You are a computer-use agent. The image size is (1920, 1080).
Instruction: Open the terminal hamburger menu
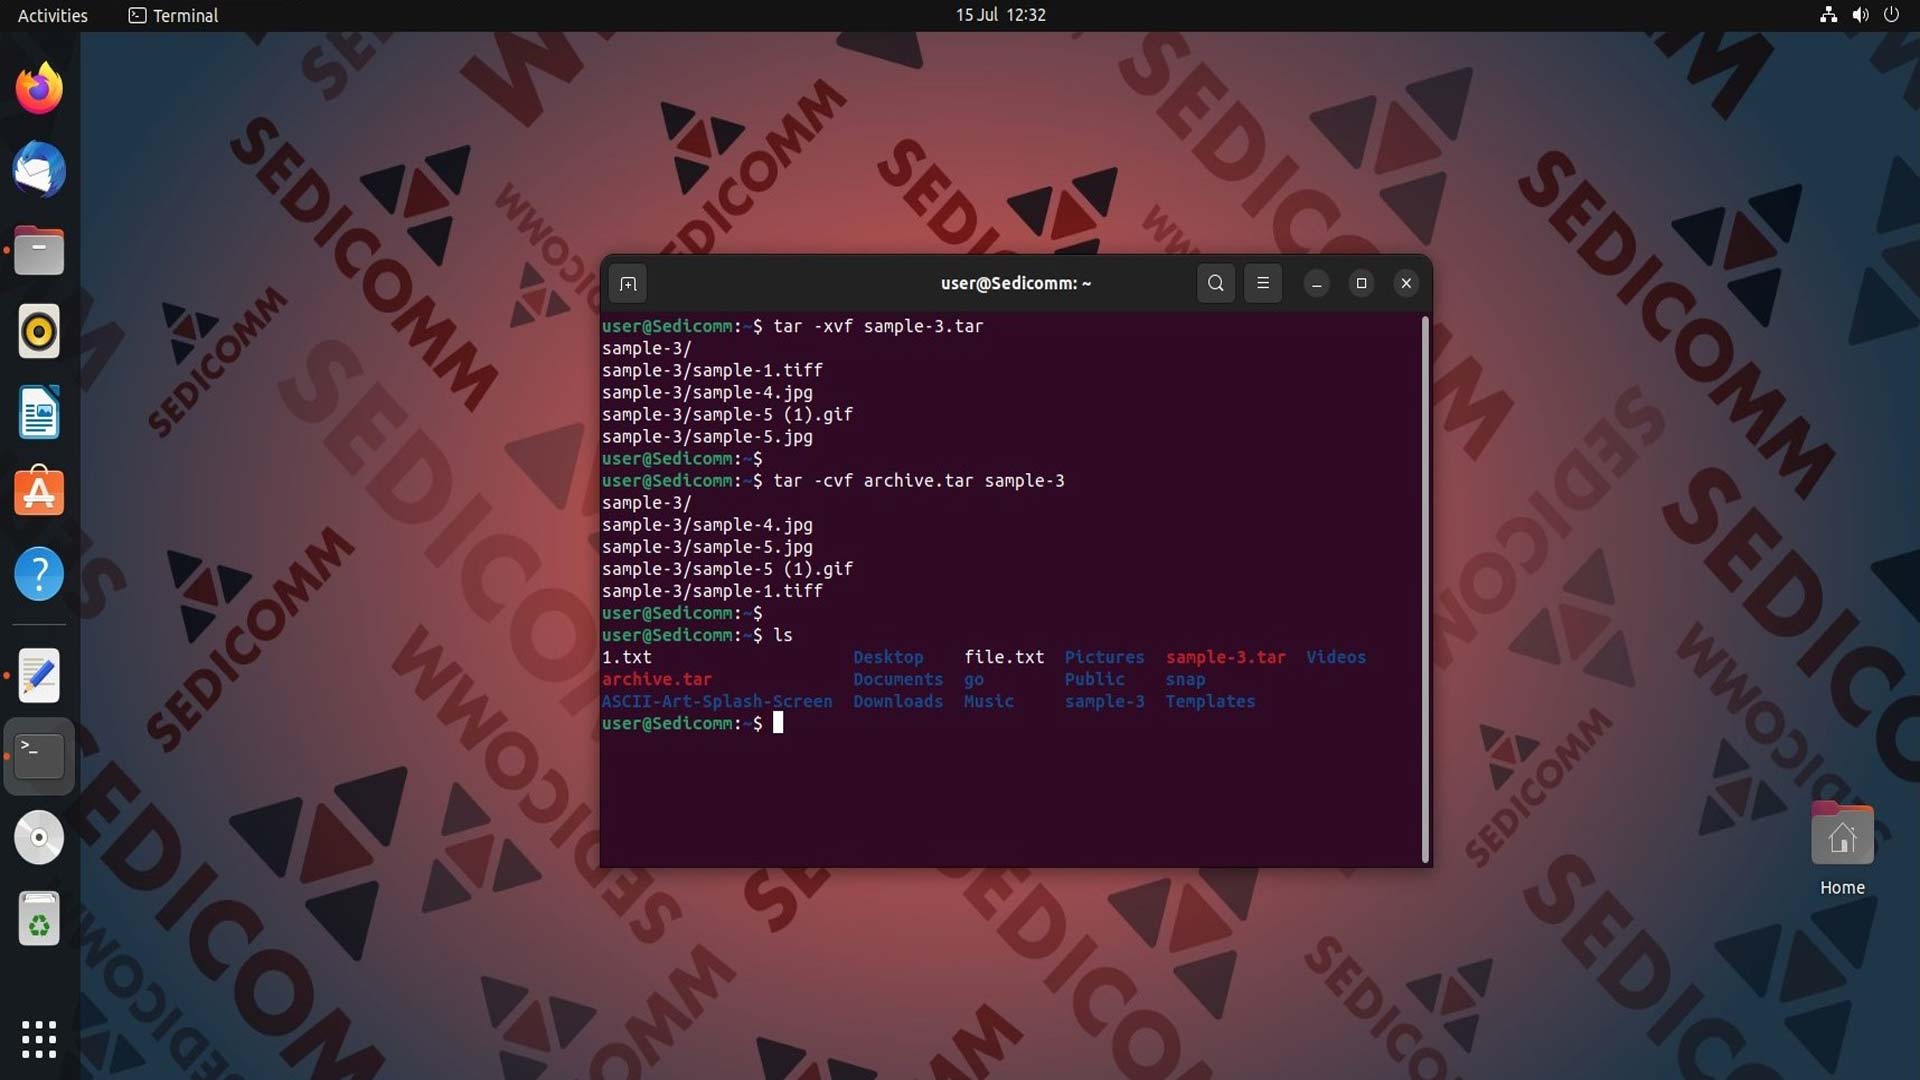pyautogui.click(x=1263, y=283)
